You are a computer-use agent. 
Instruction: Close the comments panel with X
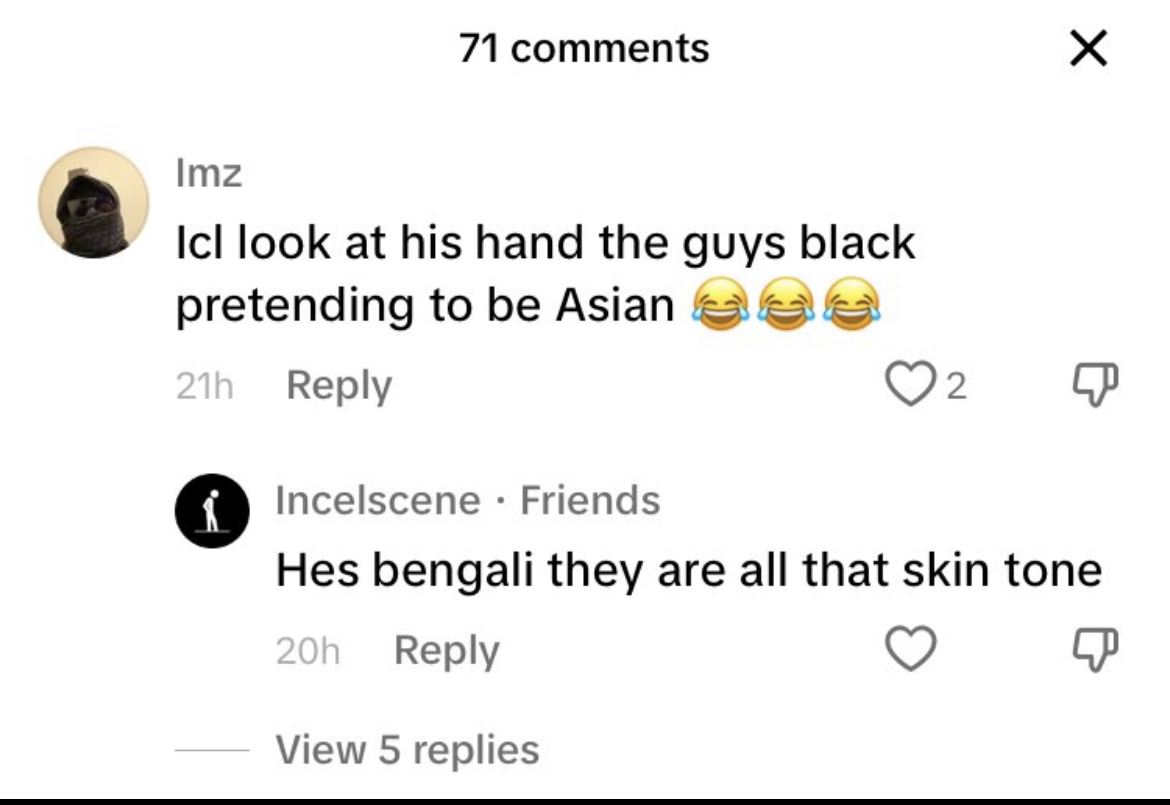(x=1089, y=48)
